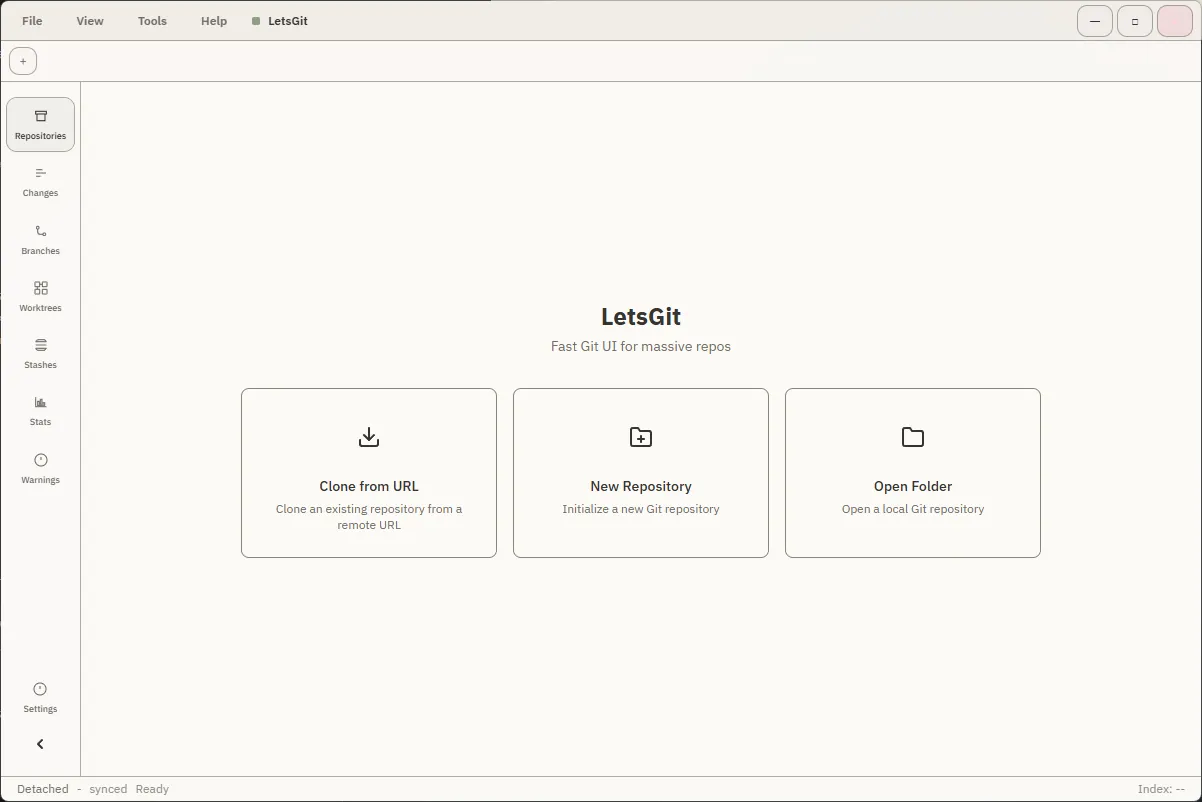Switch to the LetsGit tab
The height and width of the screenshot is (802, 1202).
coord(280,20)
